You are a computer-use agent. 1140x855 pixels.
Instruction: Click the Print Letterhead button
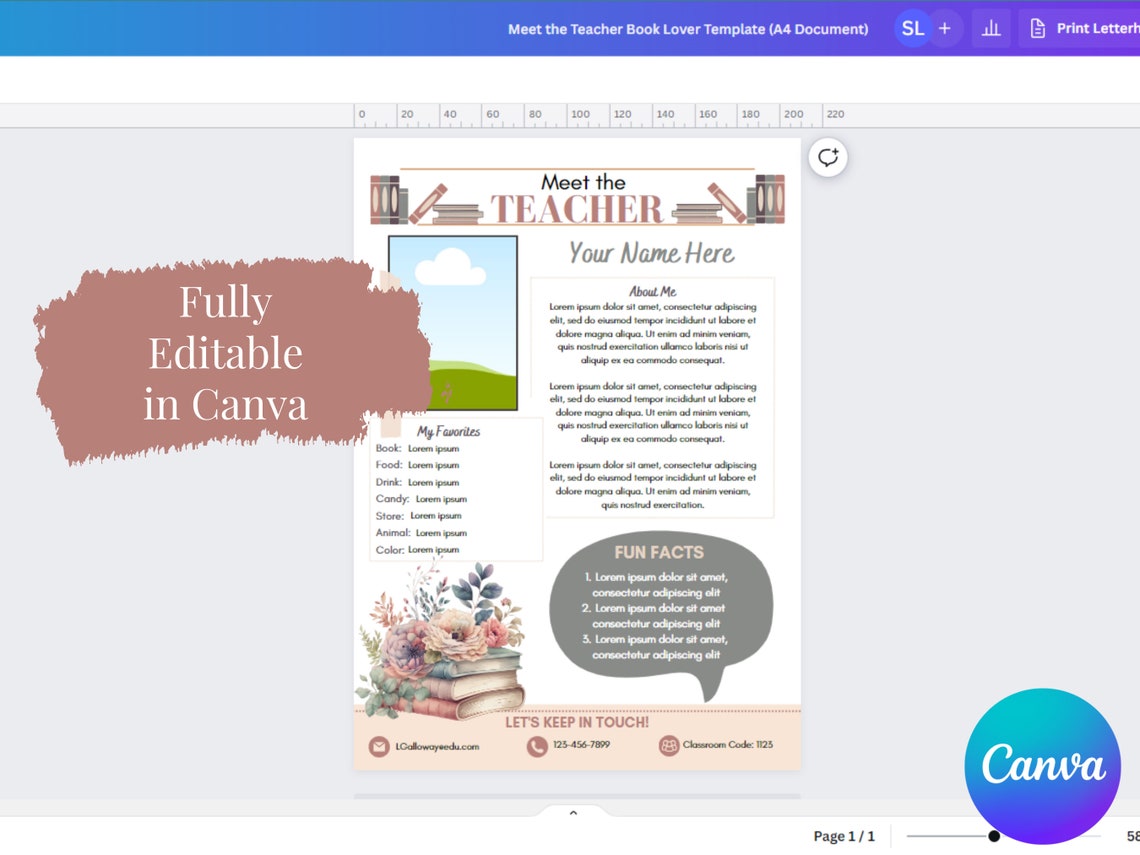click(x=1085, y=28)
